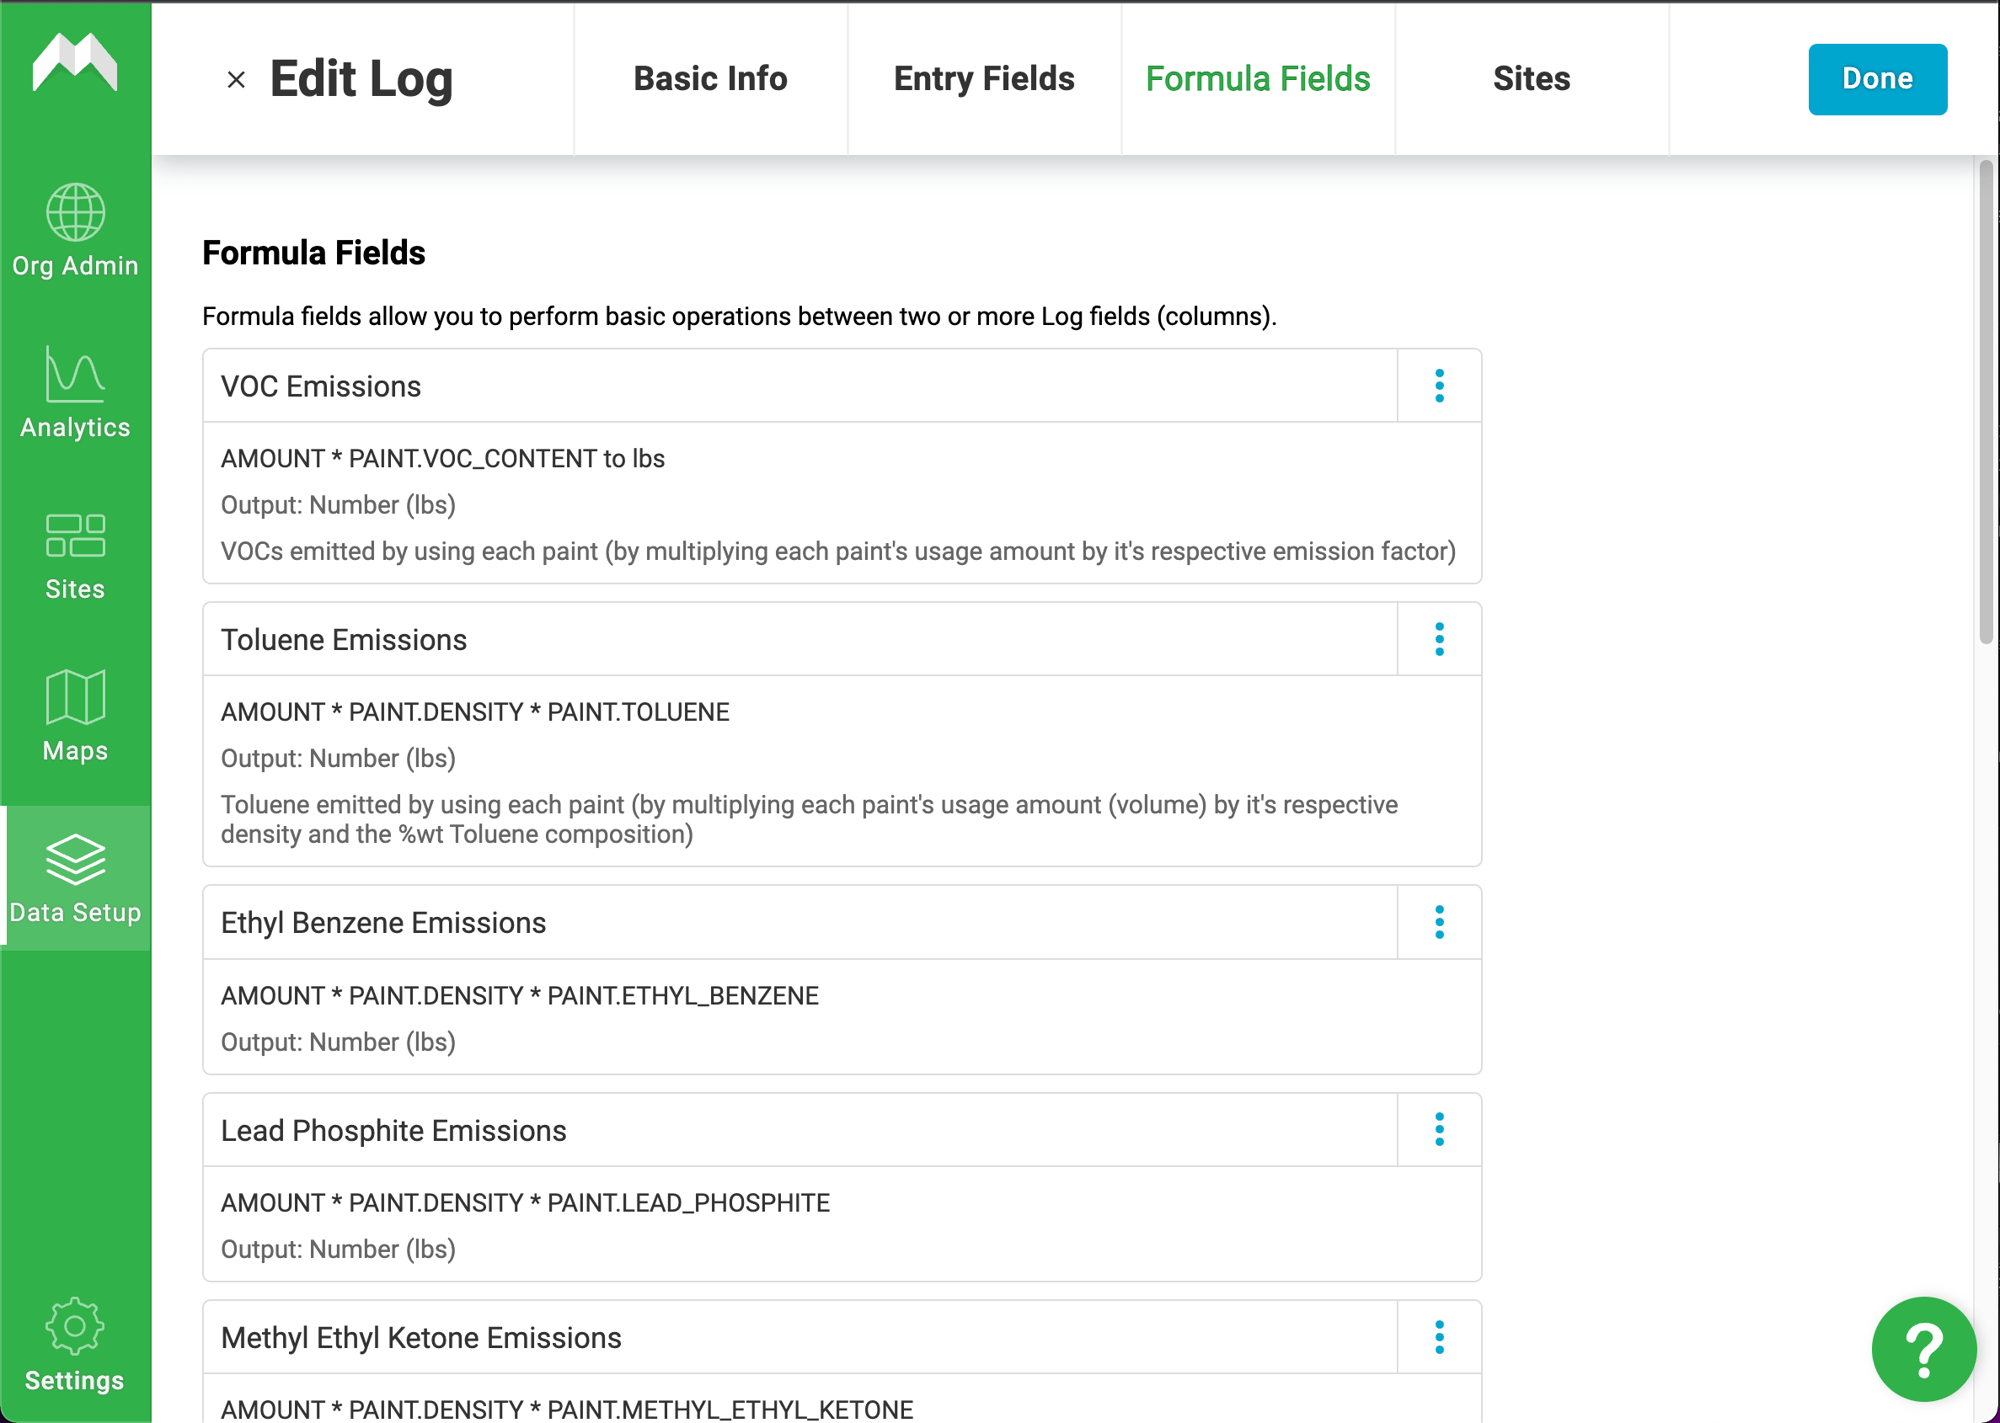Open the Org Admin globe icon
Viewport: 2000px width, 1423px height.
click(x=75, y=213)
